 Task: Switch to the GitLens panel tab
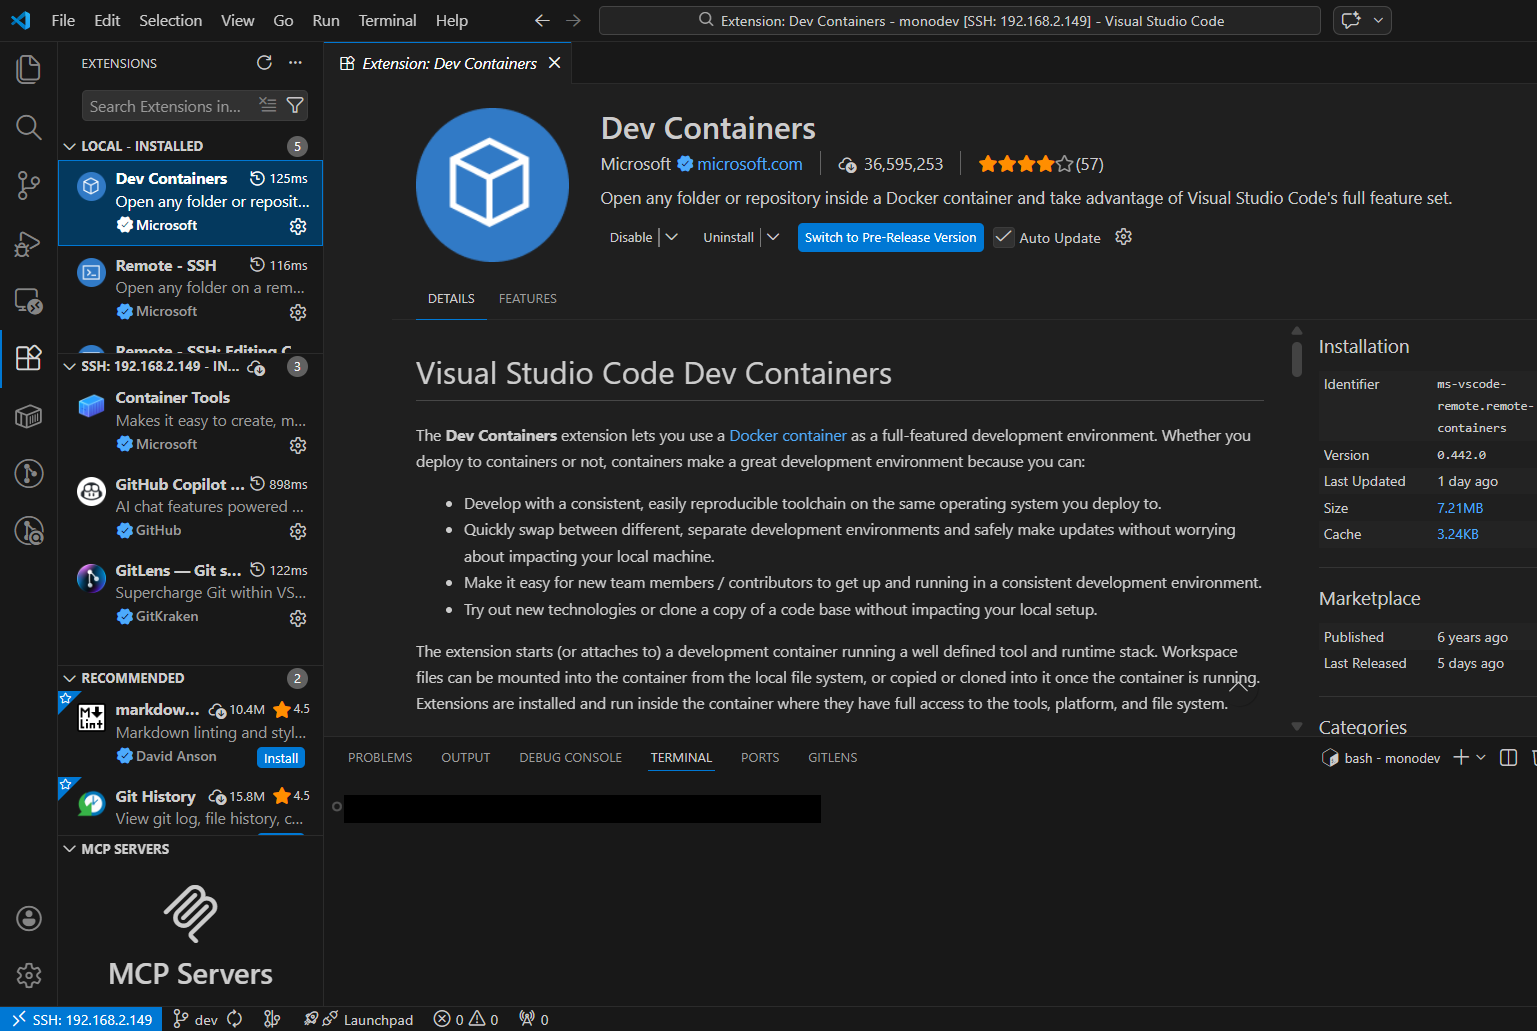coord(833,758)
